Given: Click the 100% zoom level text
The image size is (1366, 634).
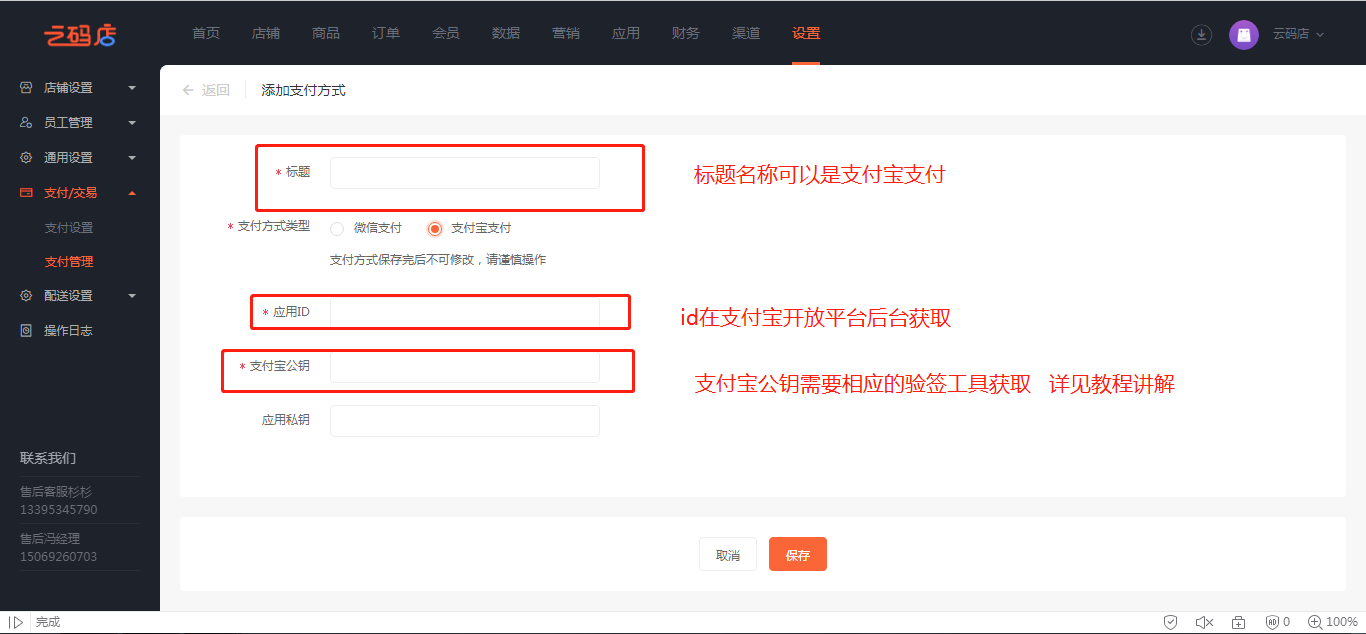Looking at the screenshot, I should tap(1342, 622).
